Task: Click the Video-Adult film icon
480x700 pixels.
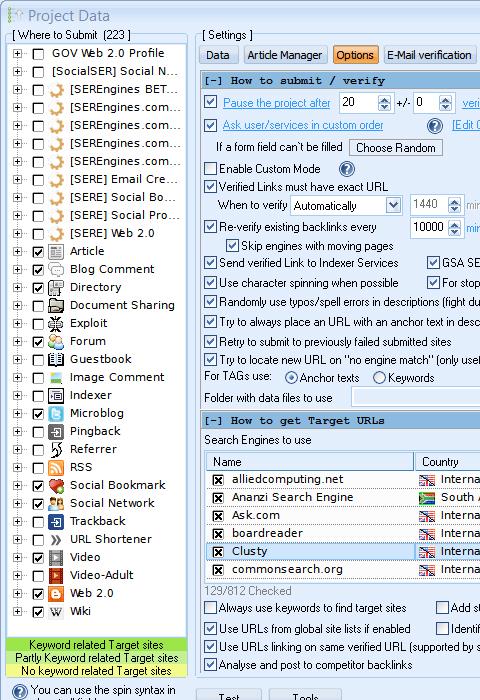Action: (56, 576)
